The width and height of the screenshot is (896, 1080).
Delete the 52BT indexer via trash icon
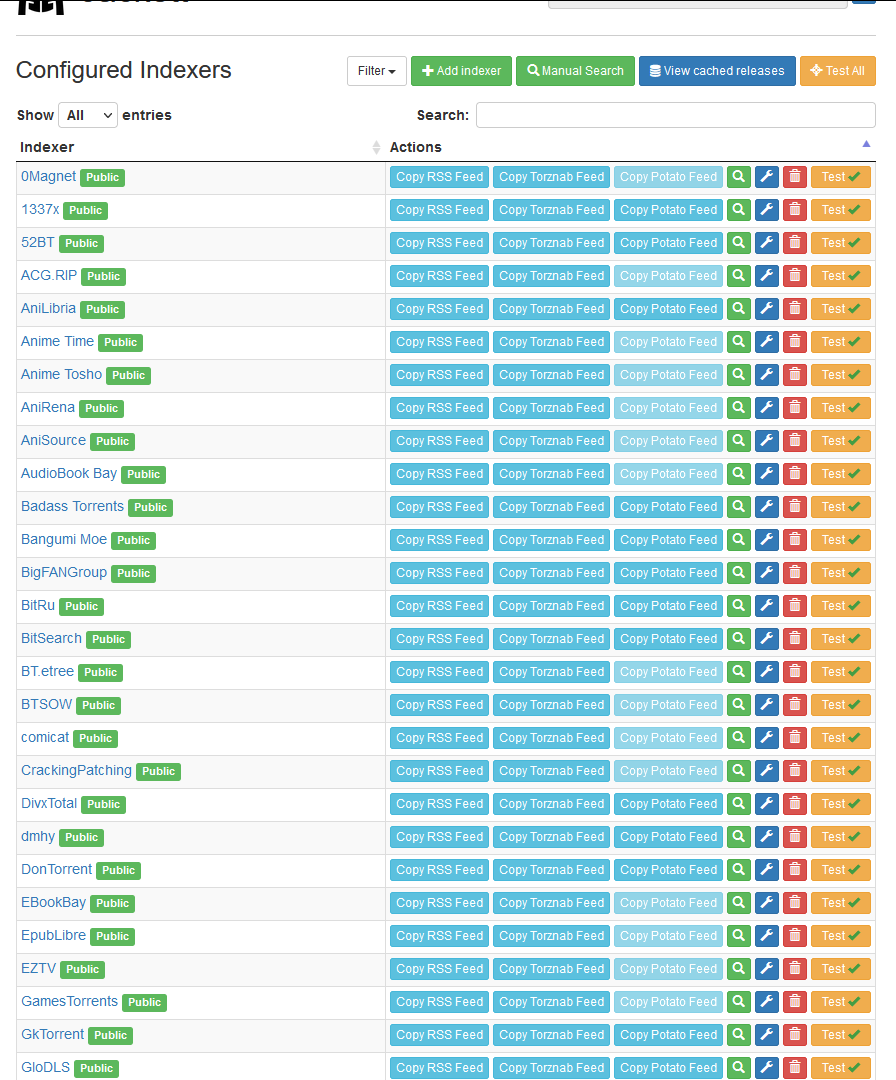tap(795, 243)
